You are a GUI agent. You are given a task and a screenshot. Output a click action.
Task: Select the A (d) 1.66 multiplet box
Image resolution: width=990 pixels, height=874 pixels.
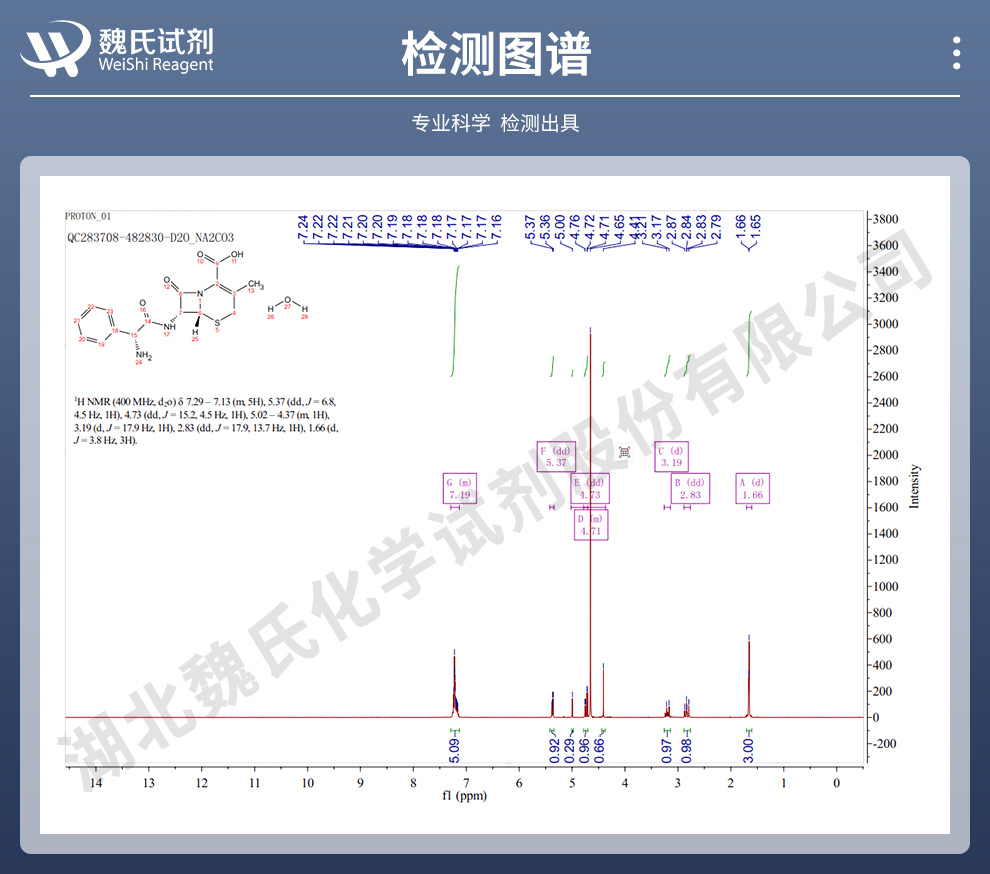pyautogui.click(x=752, y=488)
